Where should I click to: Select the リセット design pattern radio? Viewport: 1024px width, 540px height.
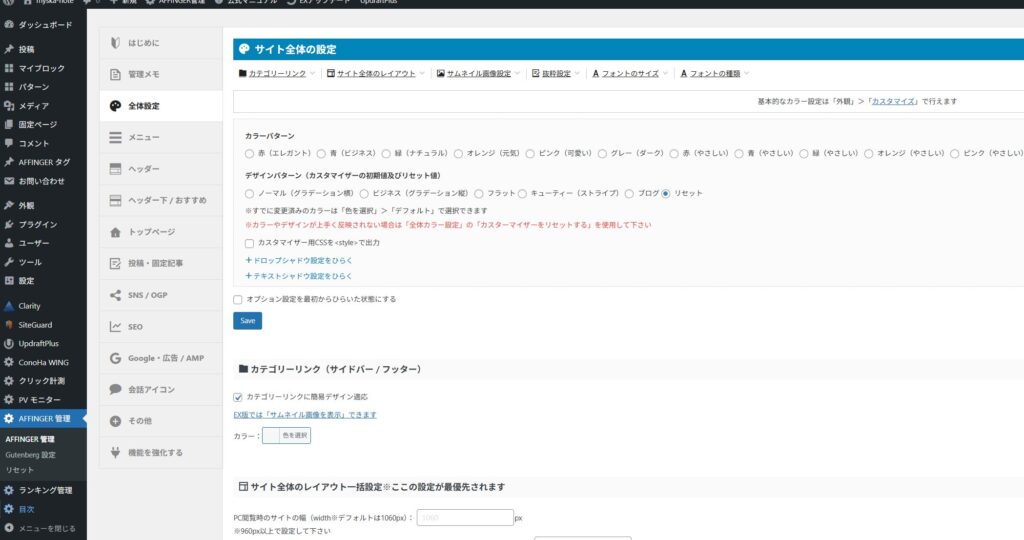tap(665, 193)
